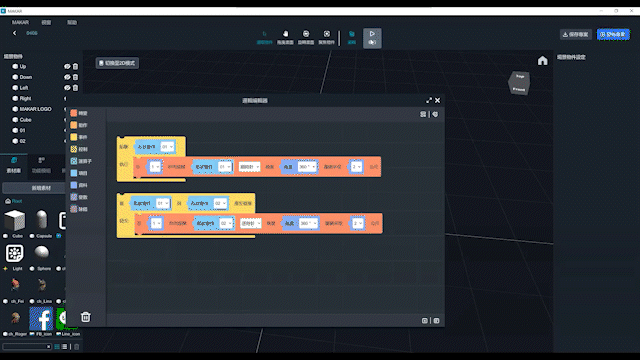The image size is (640, 360).
Task: Start preview with the play button
Action: tap(372, 38)
